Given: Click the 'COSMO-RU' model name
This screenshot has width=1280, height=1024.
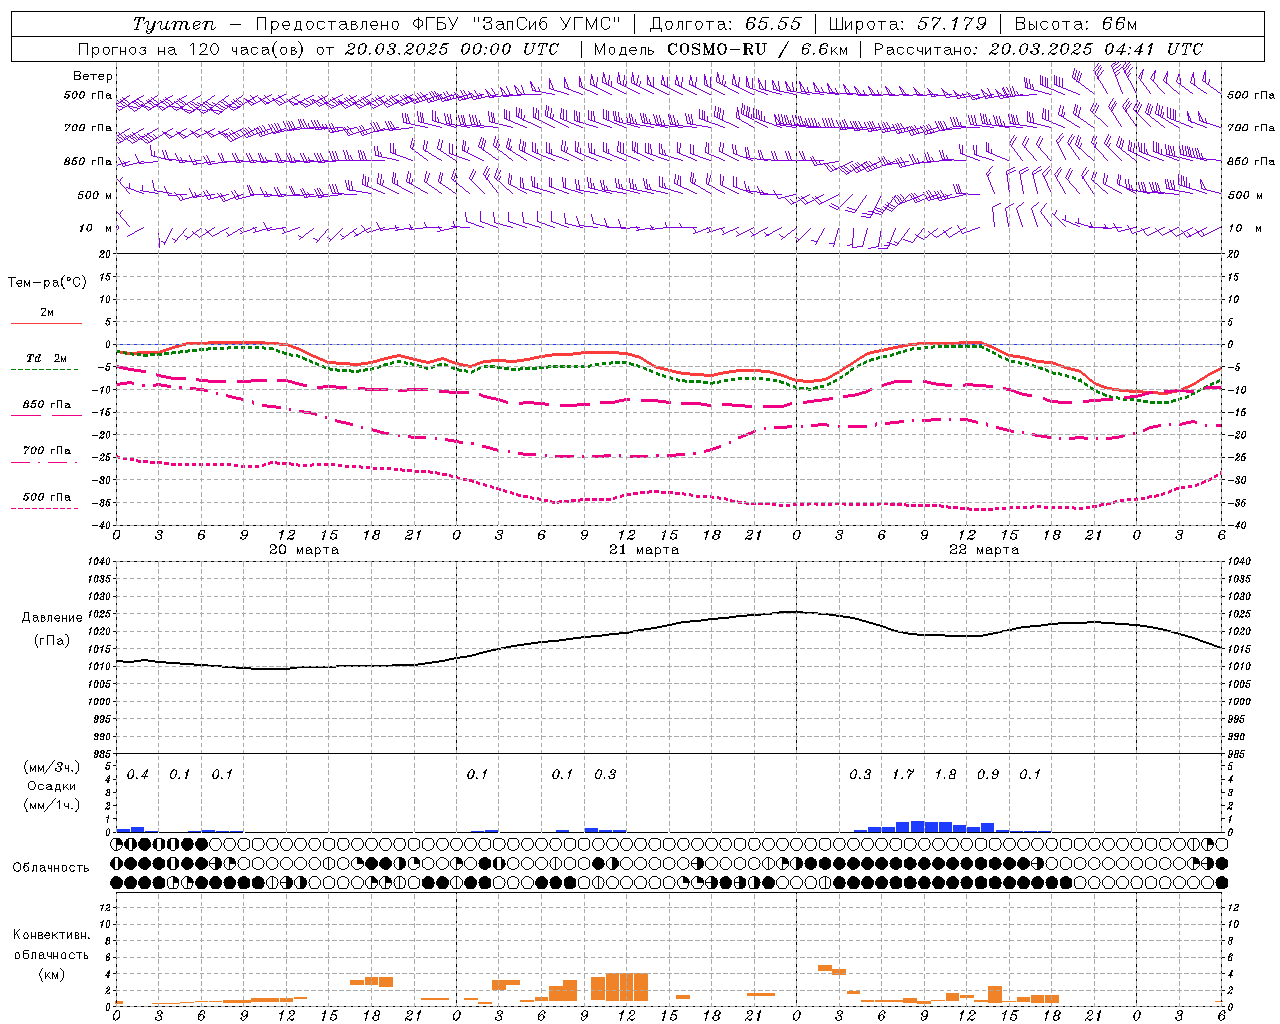Looking at the screenshot, I should pos(717,49).
